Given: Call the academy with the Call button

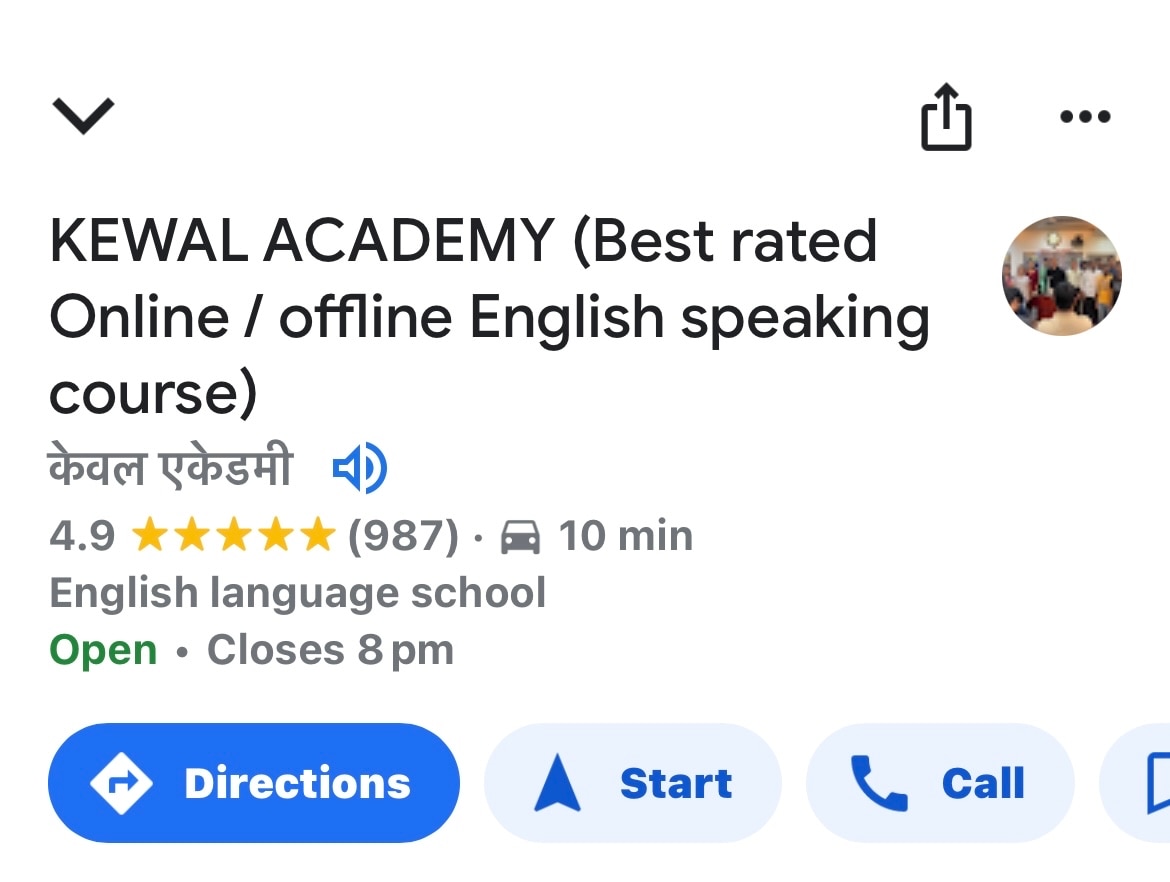Looking at the screenshot, I should (940, 783).
